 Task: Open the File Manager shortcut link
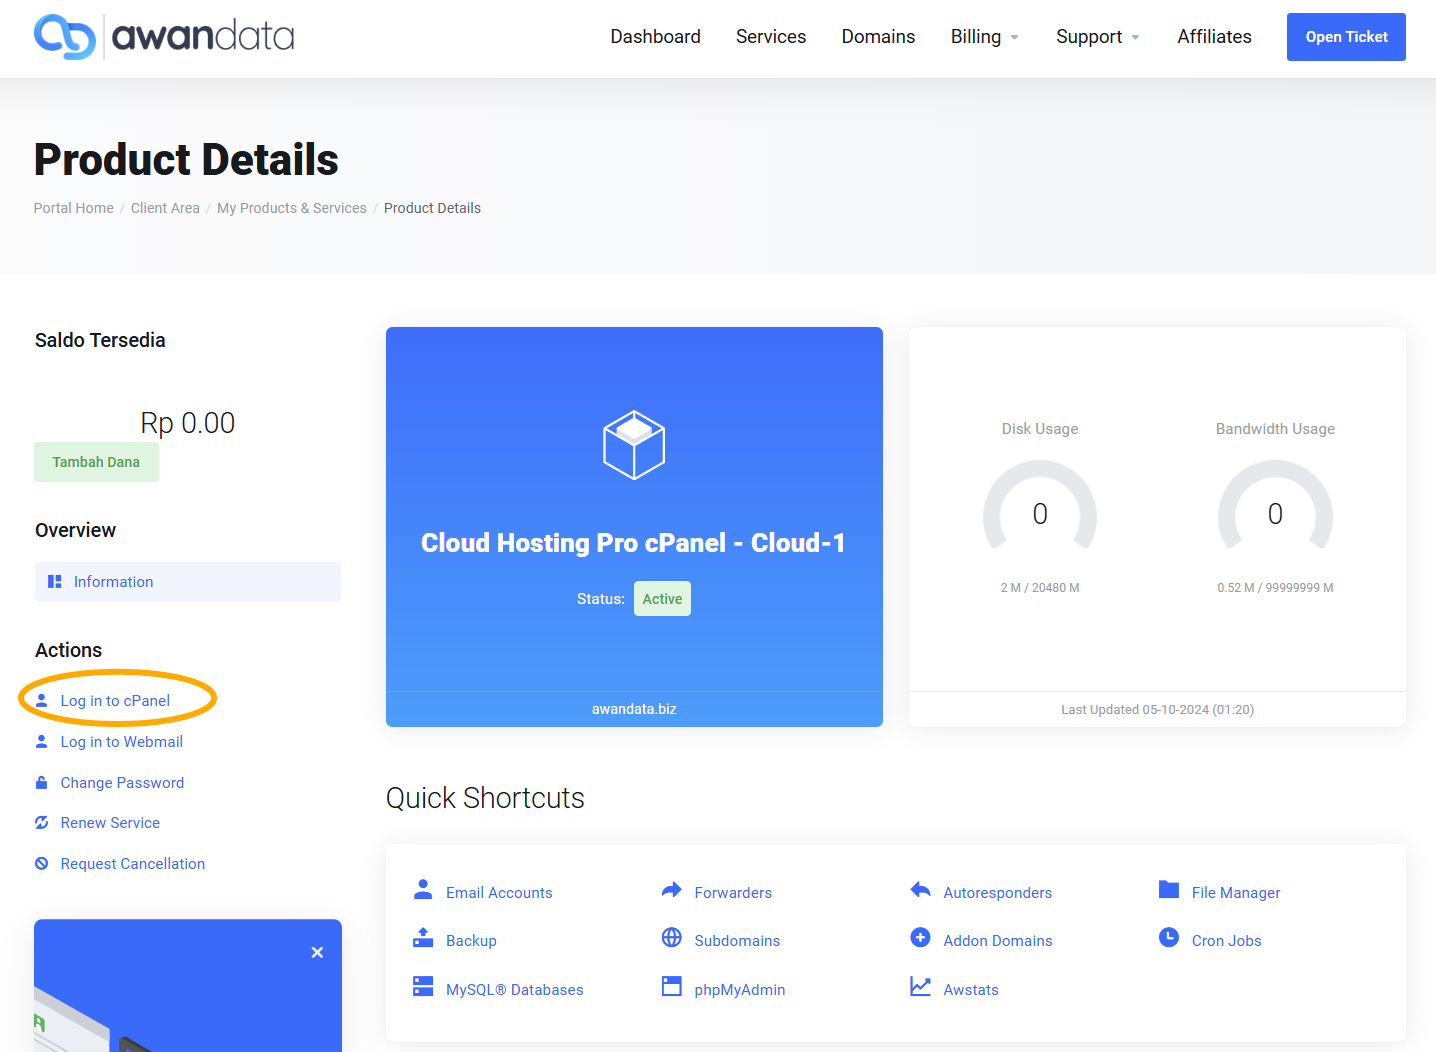[x=1236, y=893]
